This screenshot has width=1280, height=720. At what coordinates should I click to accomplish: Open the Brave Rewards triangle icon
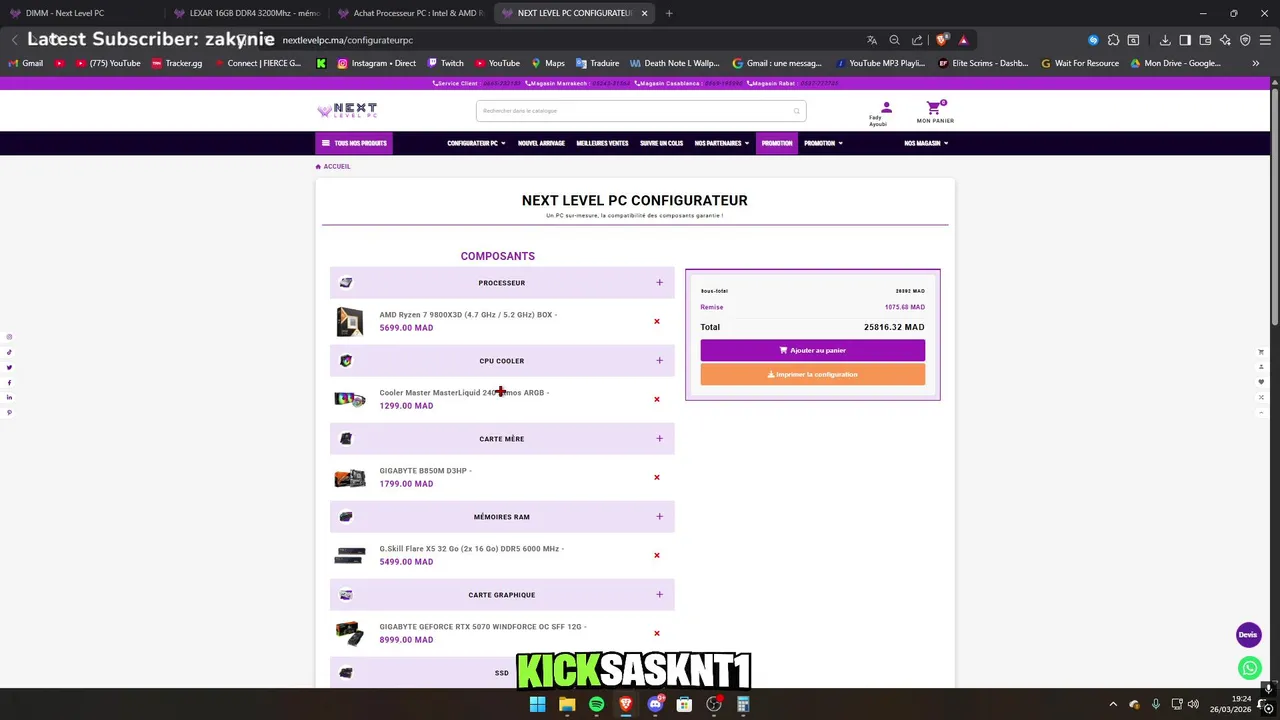[963, 40]
